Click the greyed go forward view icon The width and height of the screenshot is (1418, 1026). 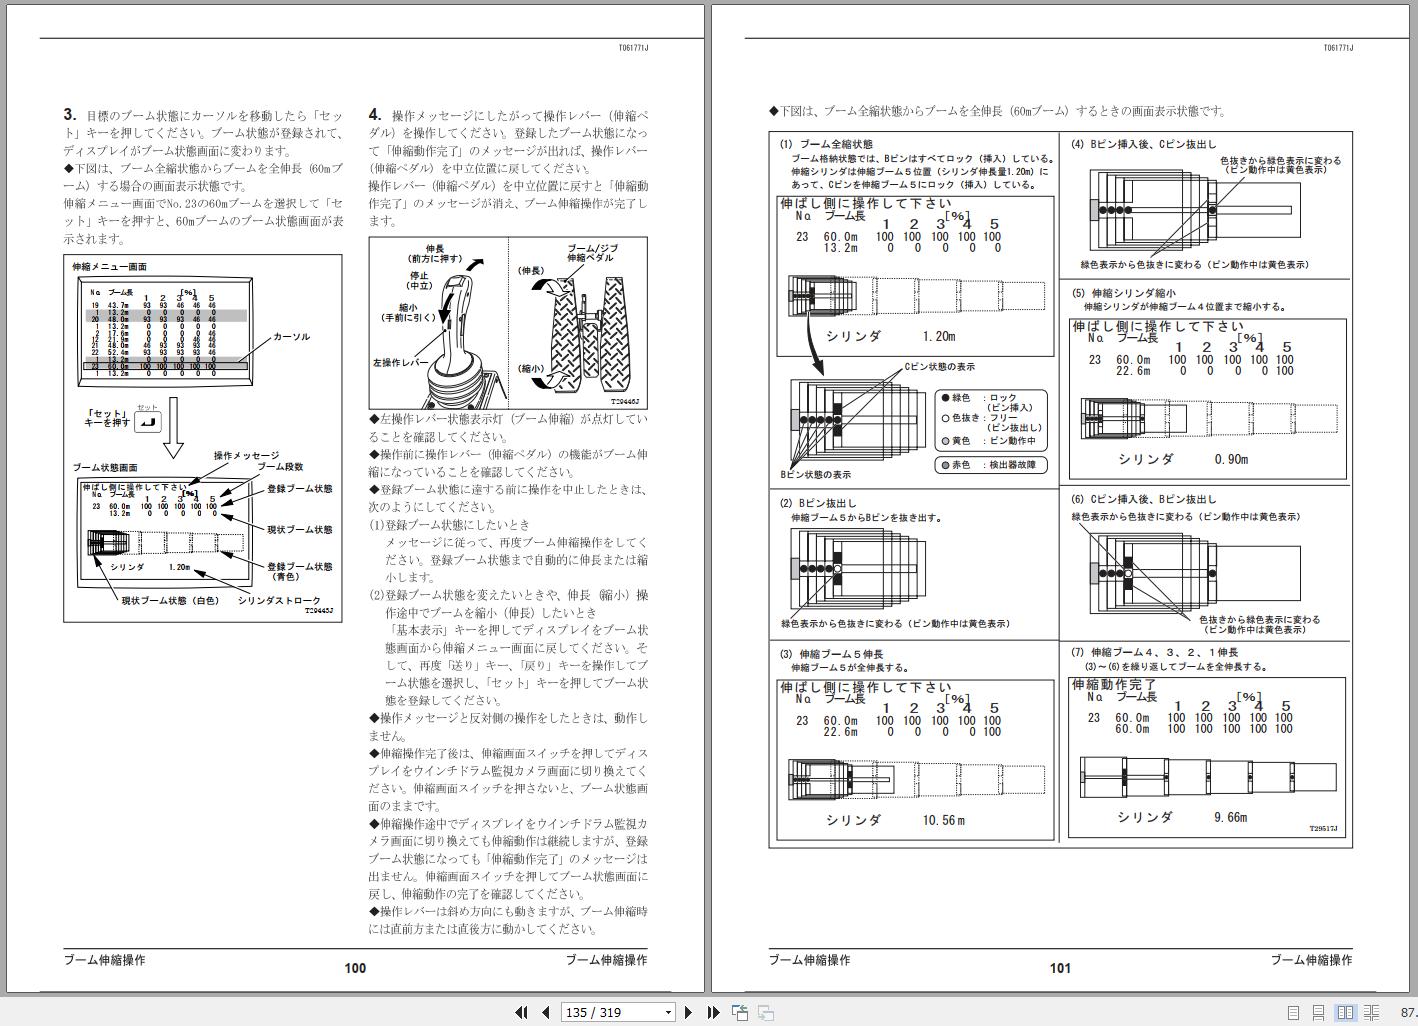click(x=766, y=1012)
